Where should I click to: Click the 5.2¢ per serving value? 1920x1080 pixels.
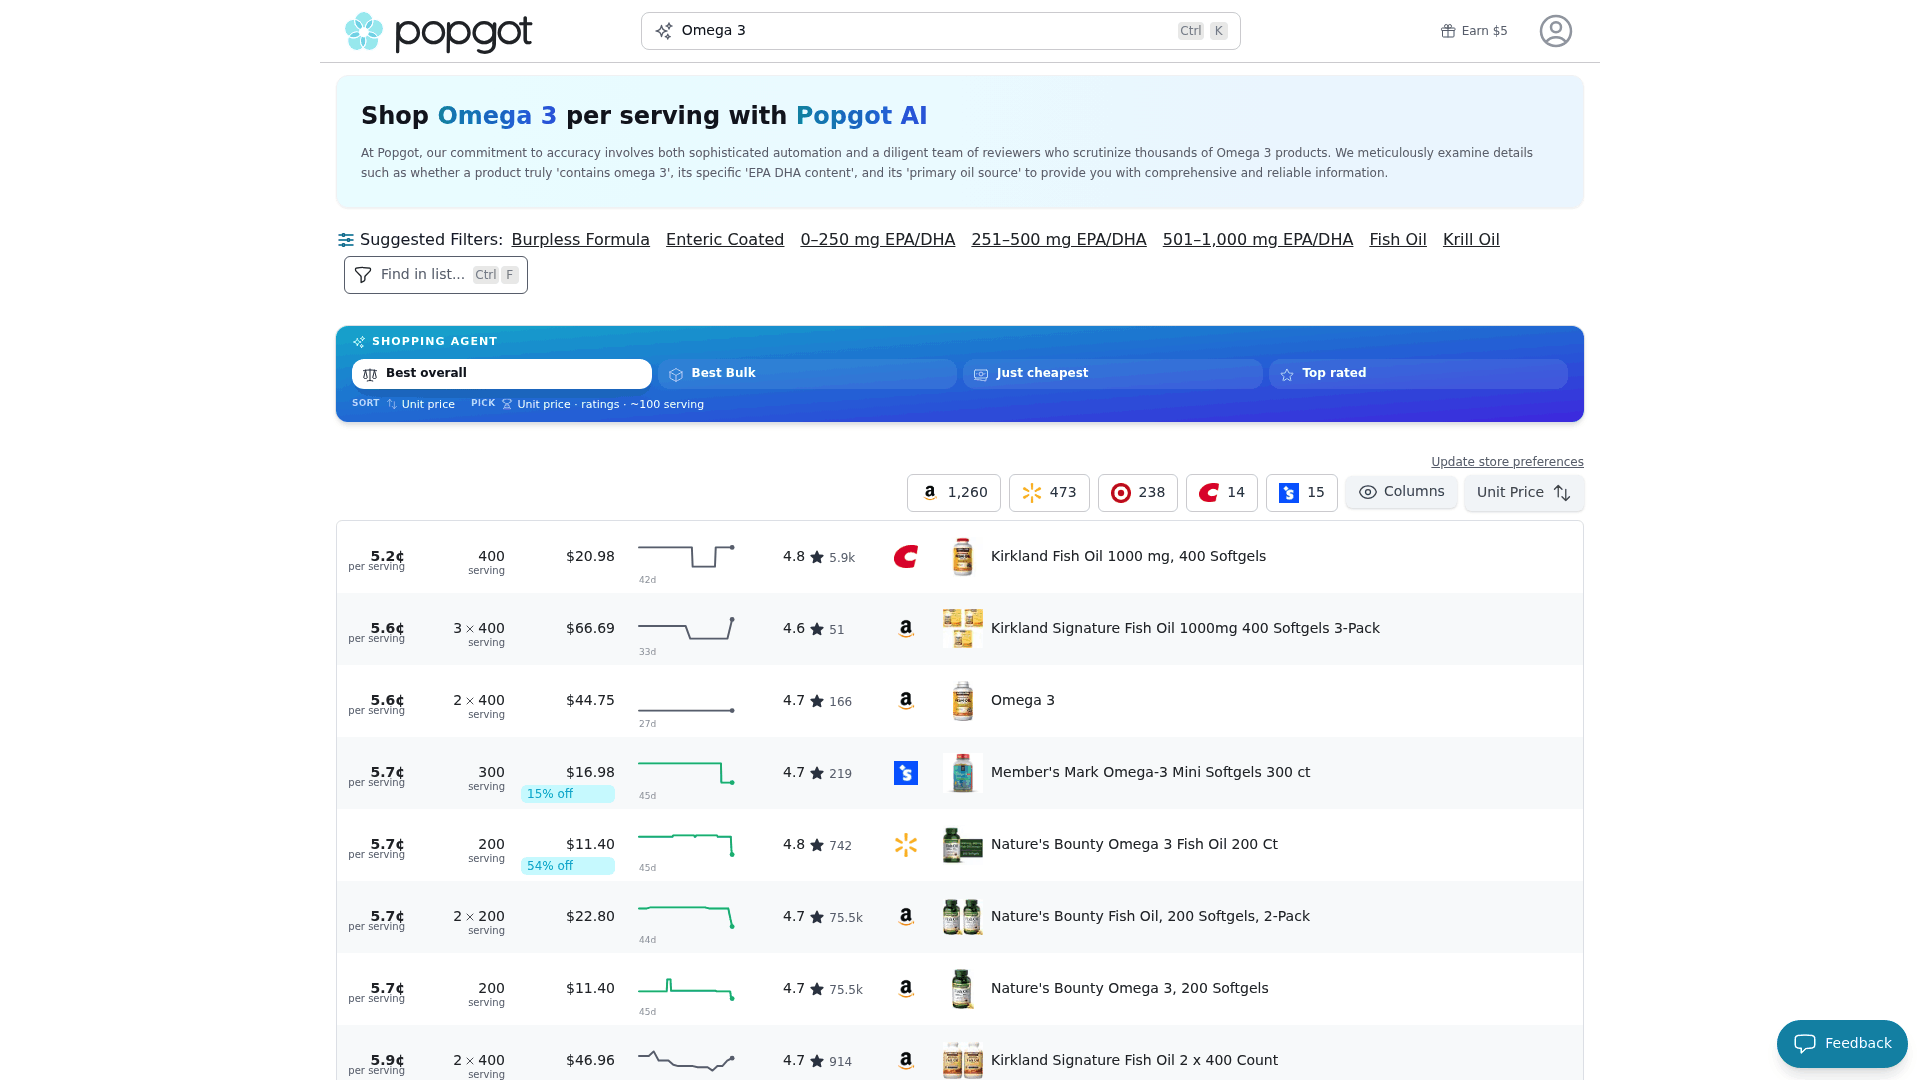[387, 557]
